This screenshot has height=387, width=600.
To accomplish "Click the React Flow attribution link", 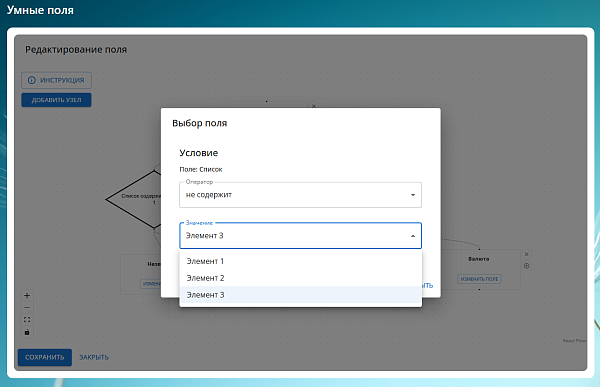I will [x=574, y=340].
